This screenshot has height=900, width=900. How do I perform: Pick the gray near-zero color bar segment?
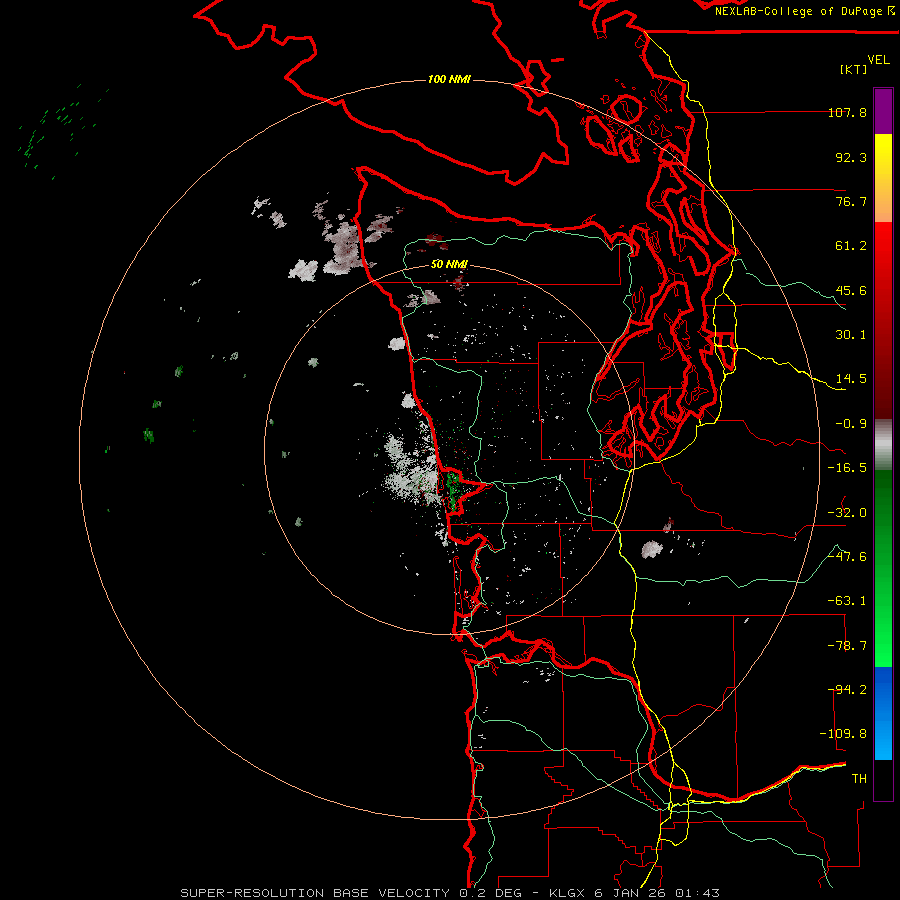[883, 445]
